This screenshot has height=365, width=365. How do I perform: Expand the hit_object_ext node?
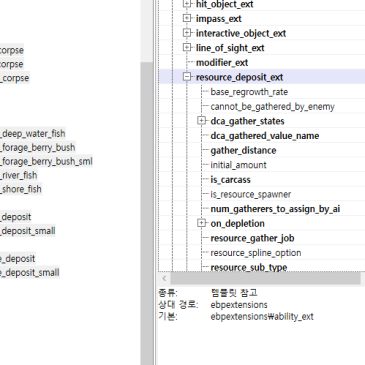[187, 4]
